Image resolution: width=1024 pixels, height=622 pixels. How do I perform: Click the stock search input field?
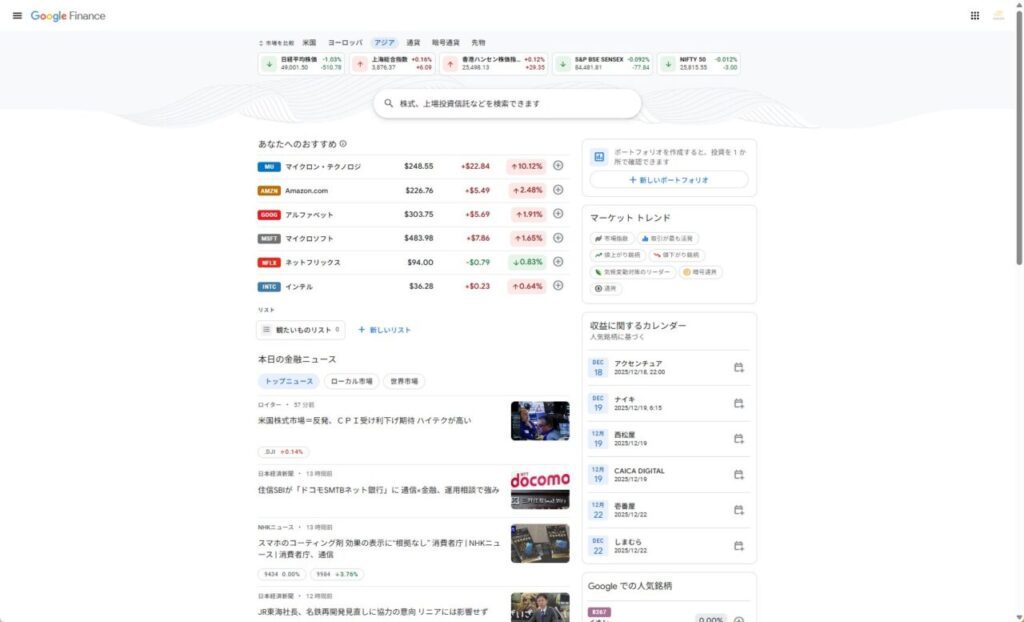coord(510,103)
